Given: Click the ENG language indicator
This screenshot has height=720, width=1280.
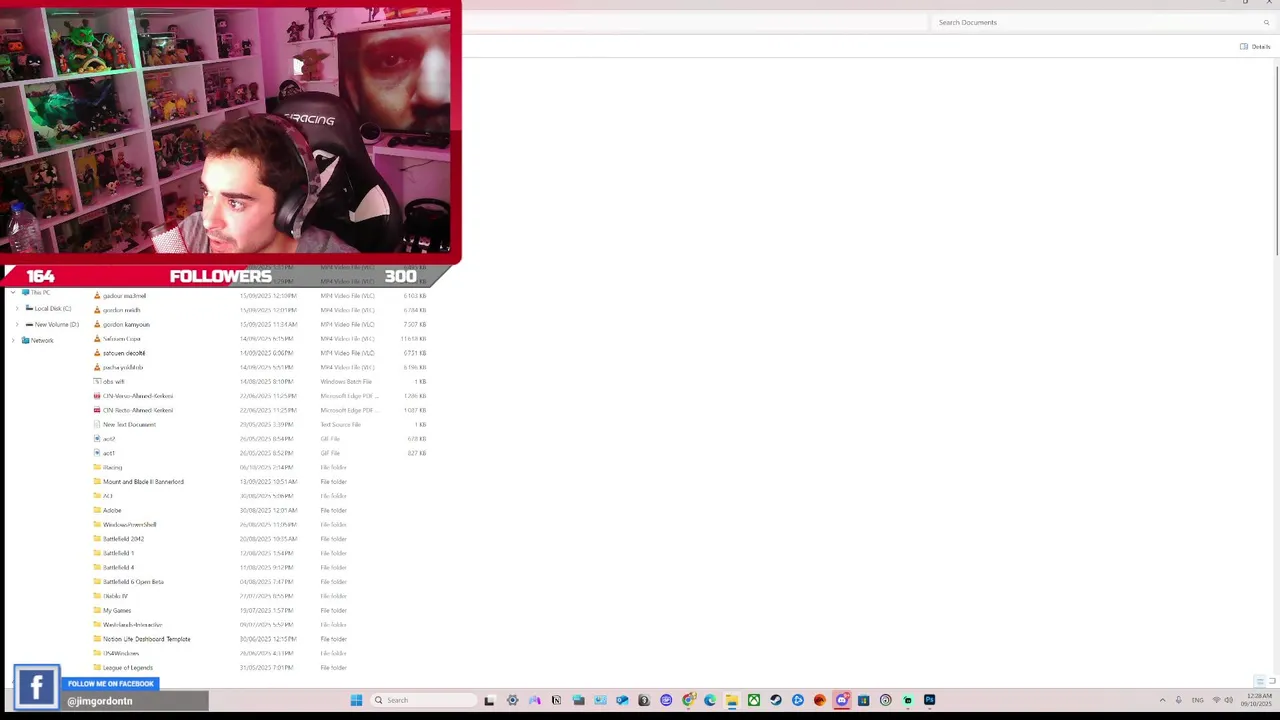Looking at the screenshot, I should point(1198,700).
